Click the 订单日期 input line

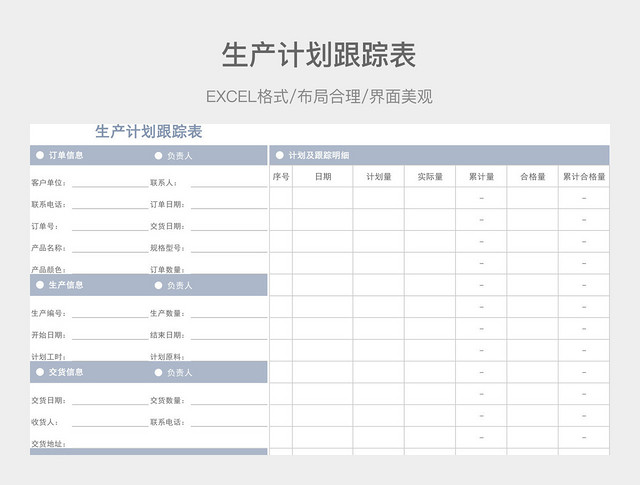click(229, 204)
